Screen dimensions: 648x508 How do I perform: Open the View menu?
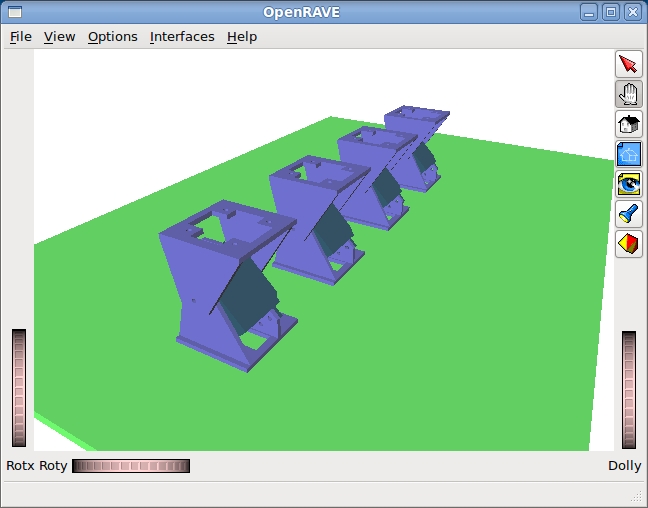click(59, 37)
